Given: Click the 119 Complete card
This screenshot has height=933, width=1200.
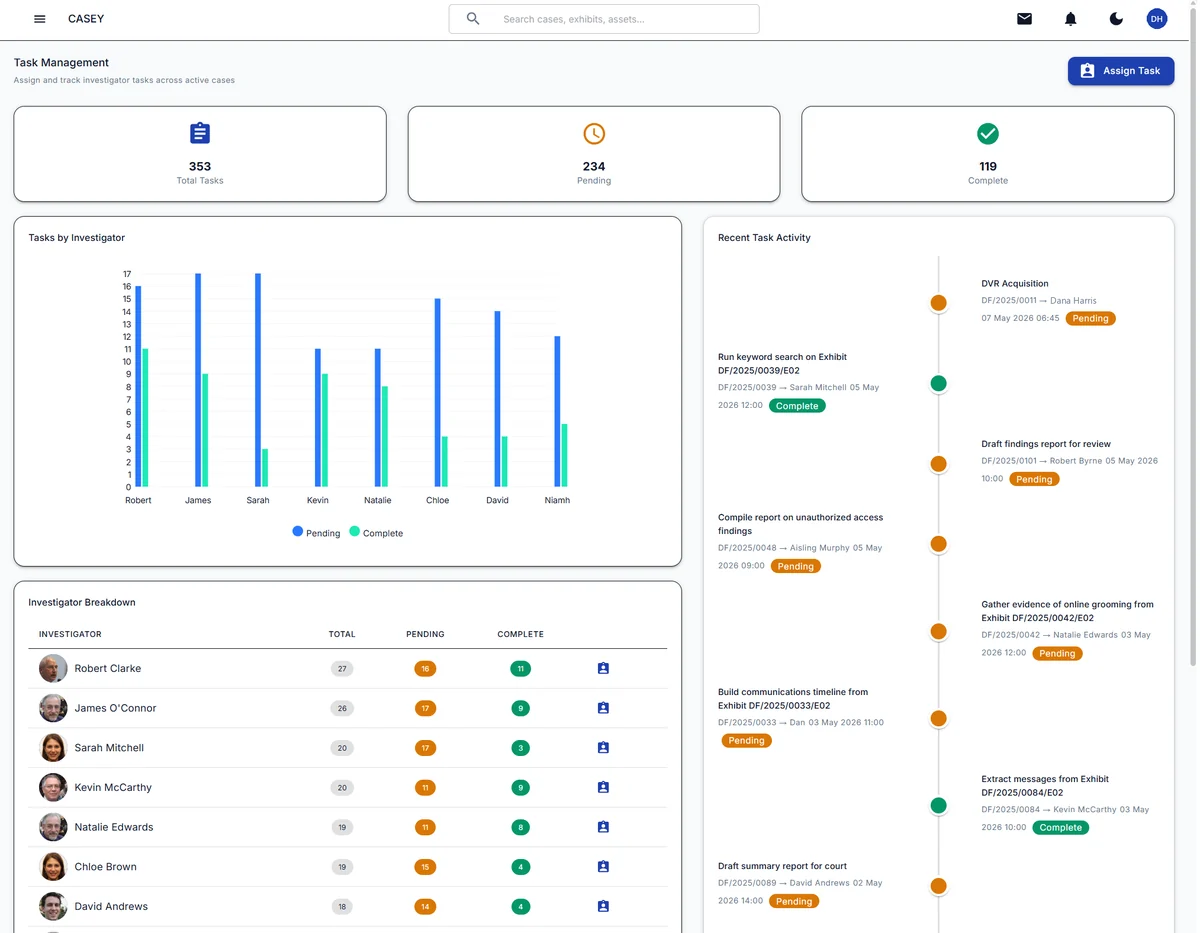Looking at the screenshot, I should (988, 154).
